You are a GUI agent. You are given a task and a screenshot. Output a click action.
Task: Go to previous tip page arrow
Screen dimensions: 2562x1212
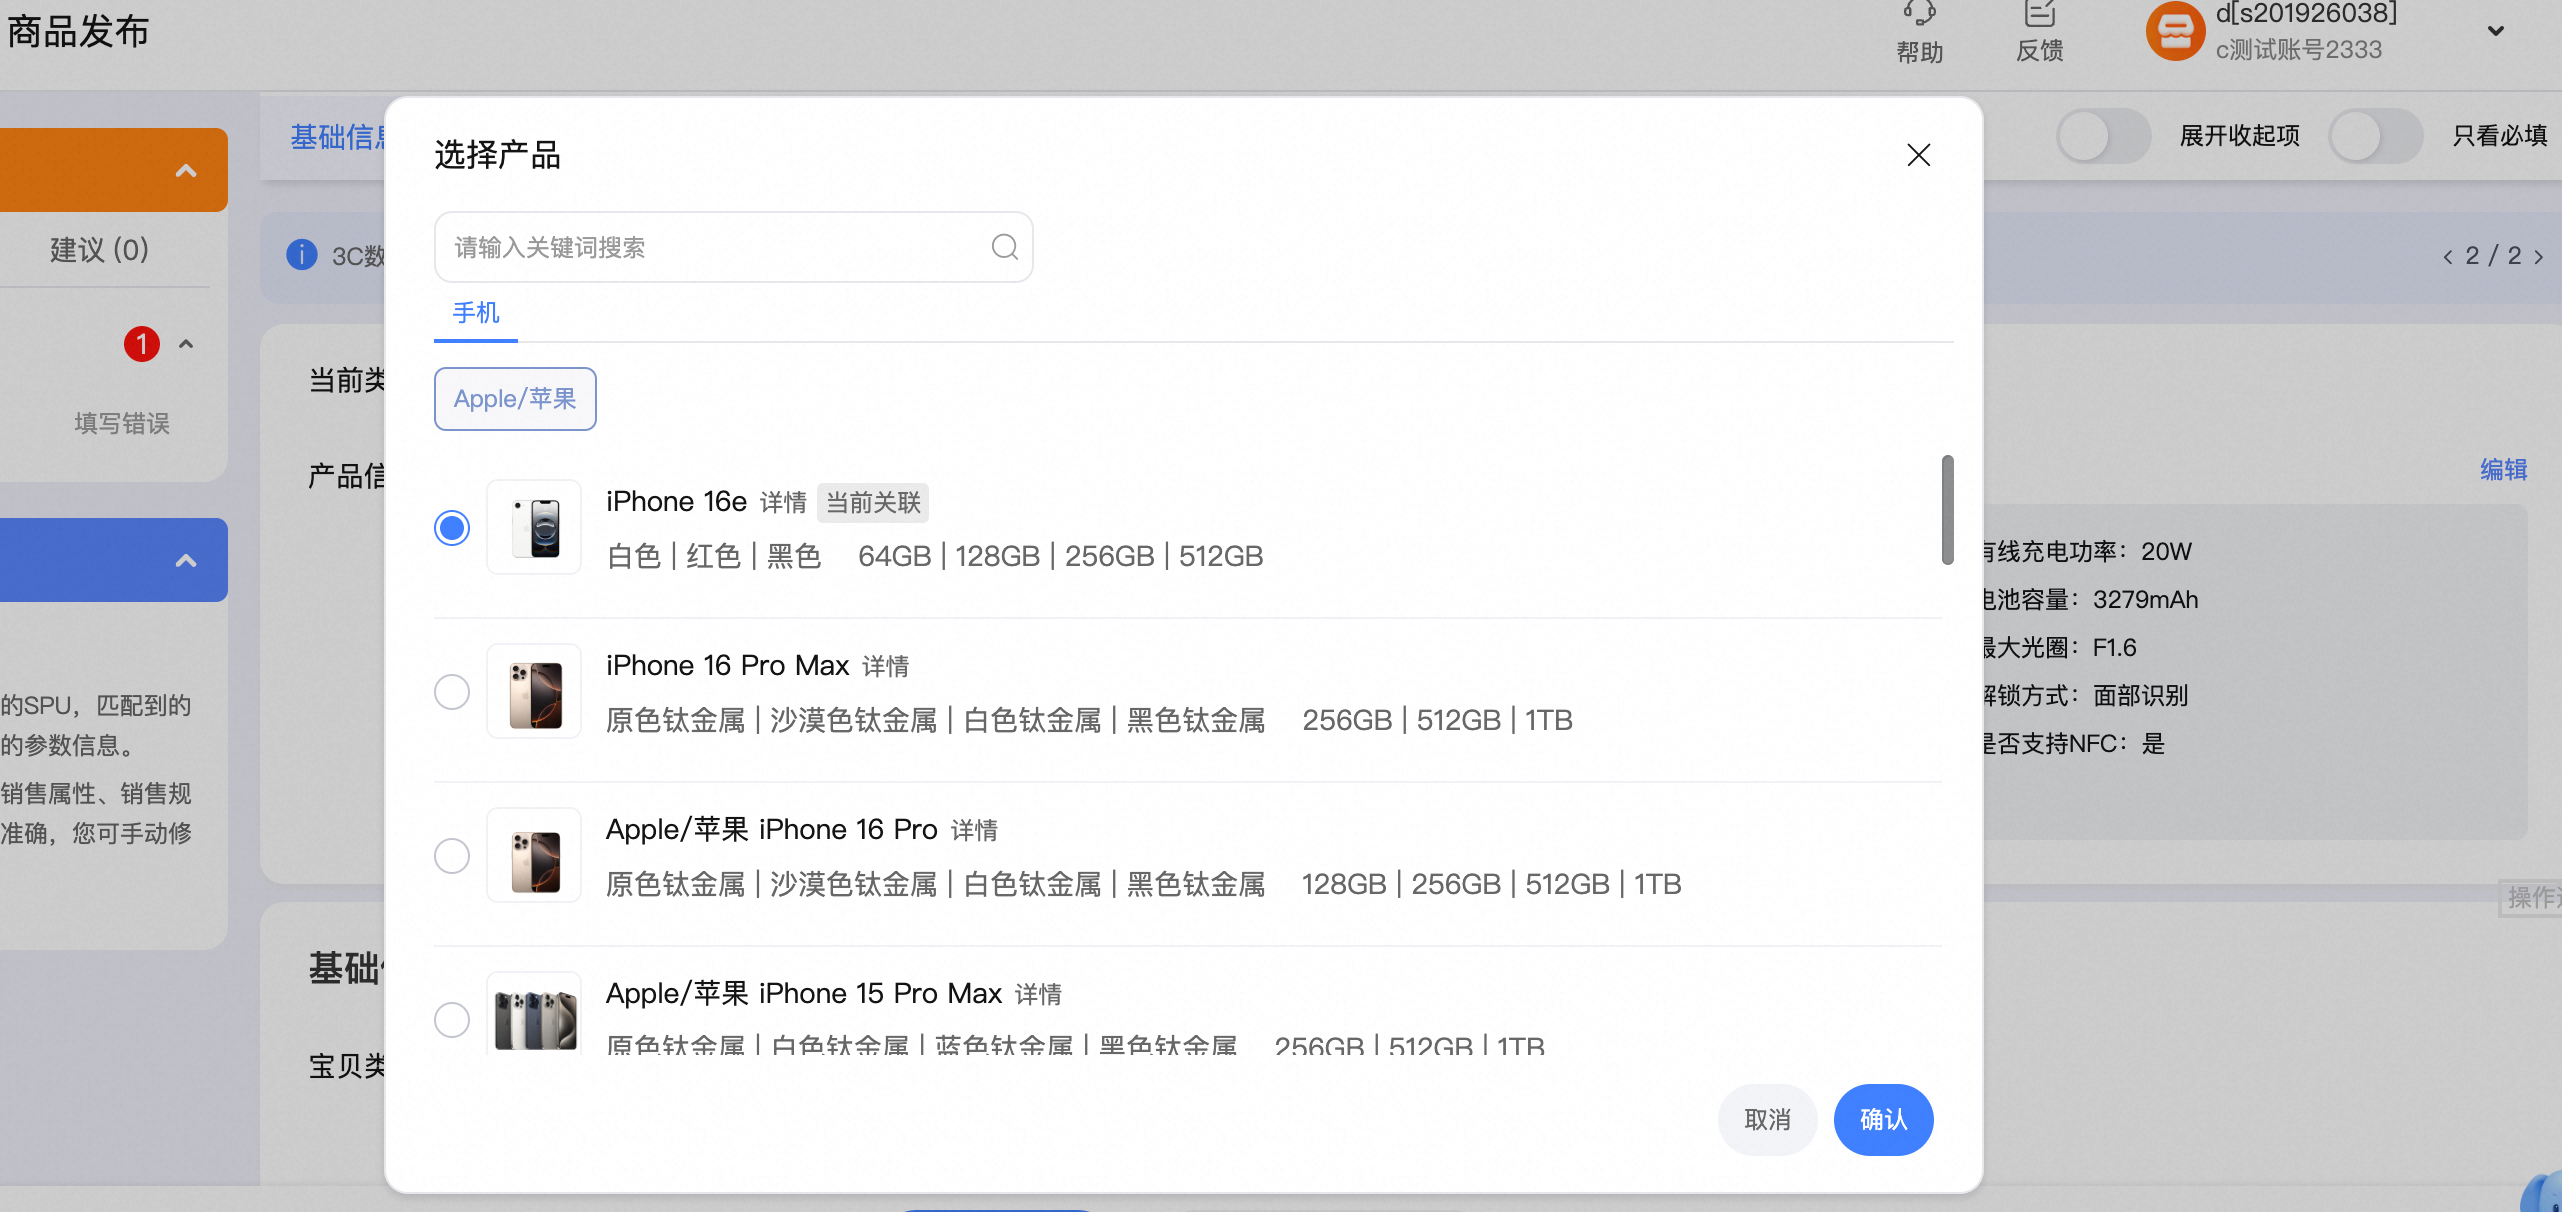pyautogui.click(x=2447, y=257)
